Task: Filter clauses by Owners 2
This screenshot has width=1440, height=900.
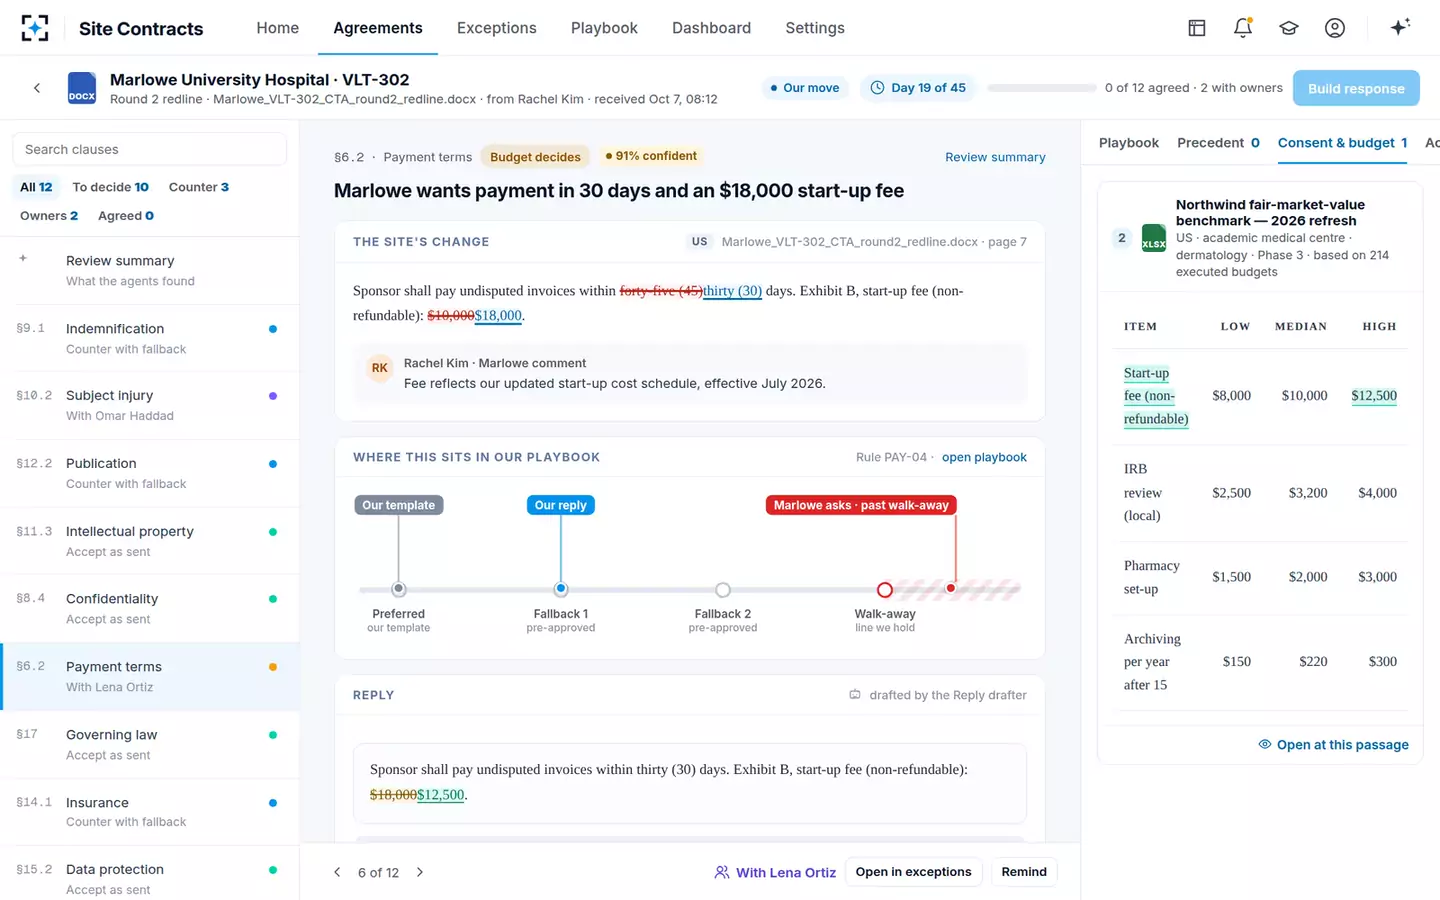Action: click(x=49, y=216)
